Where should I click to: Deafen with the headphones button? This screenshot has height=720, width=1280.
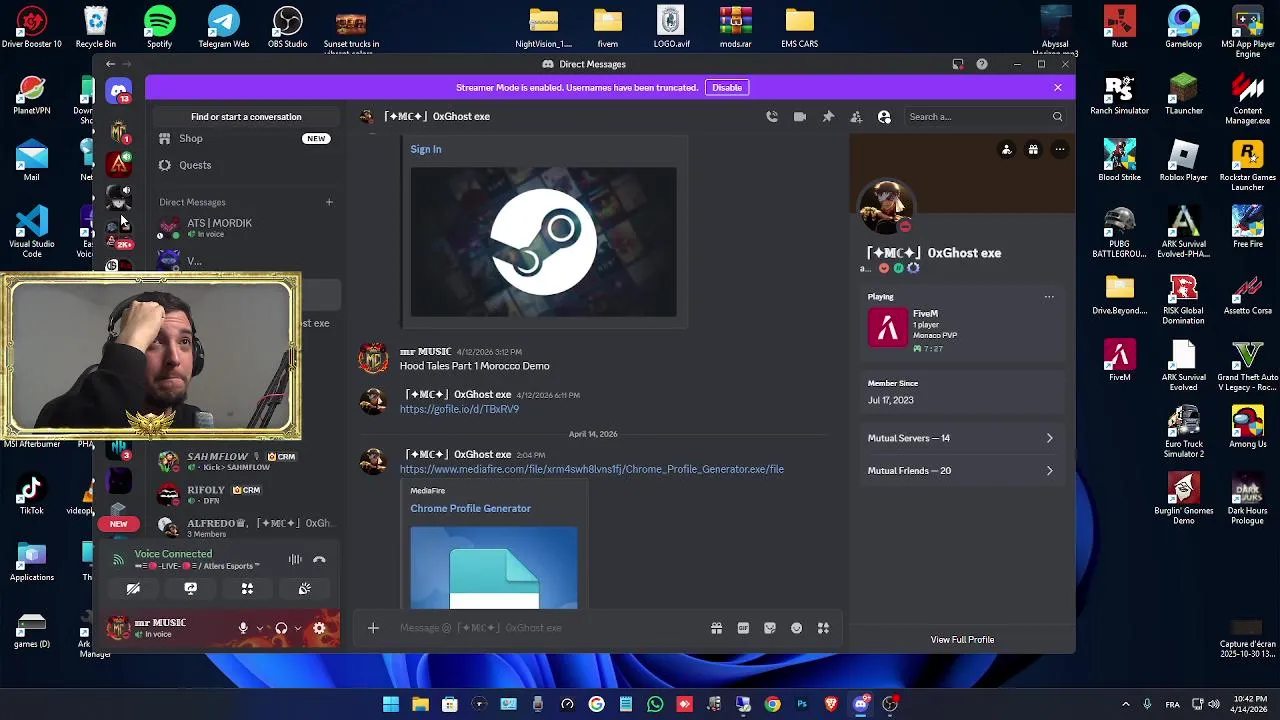pyautogui.click(x=281, y=629)
